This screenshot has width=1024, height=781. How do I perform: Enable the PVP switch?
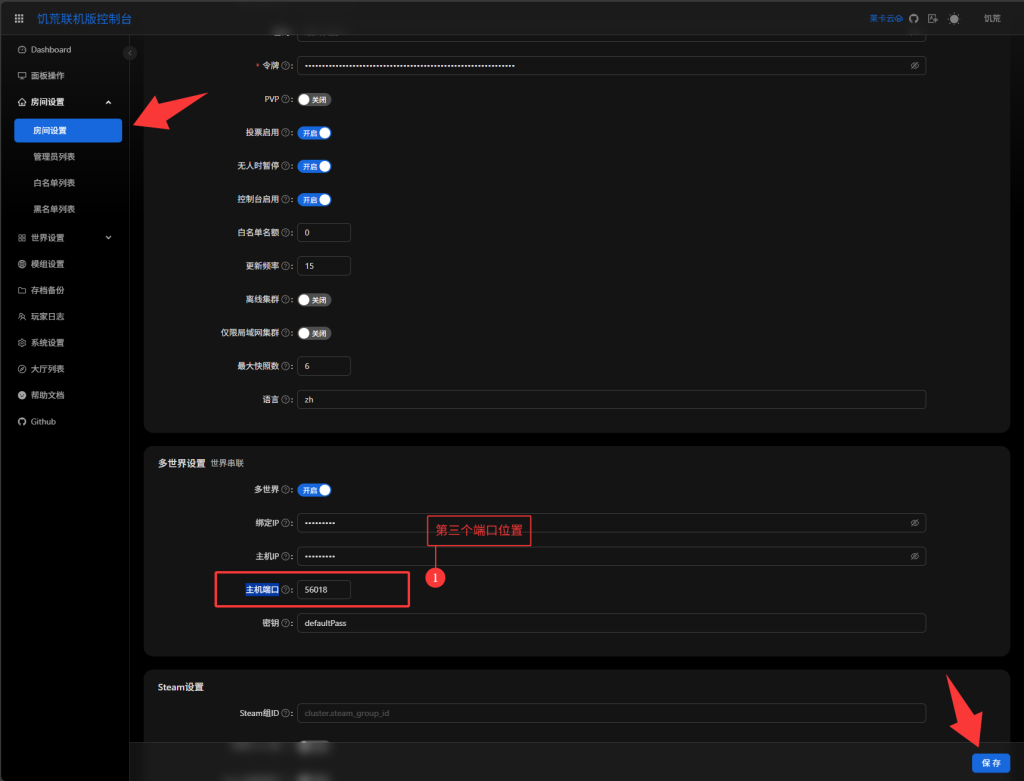[x=314, y=99]
